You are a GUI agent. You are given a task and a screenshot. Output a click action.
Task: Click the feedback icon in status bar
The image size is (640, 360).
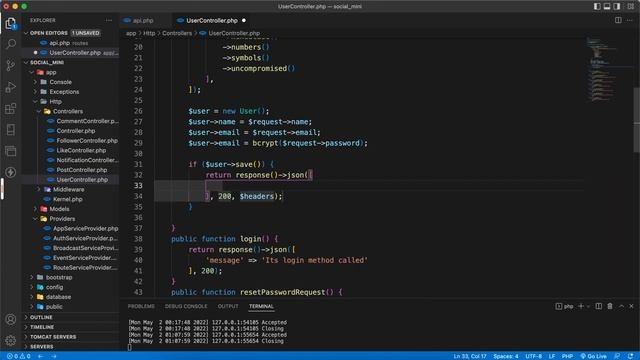click(617, 356)
